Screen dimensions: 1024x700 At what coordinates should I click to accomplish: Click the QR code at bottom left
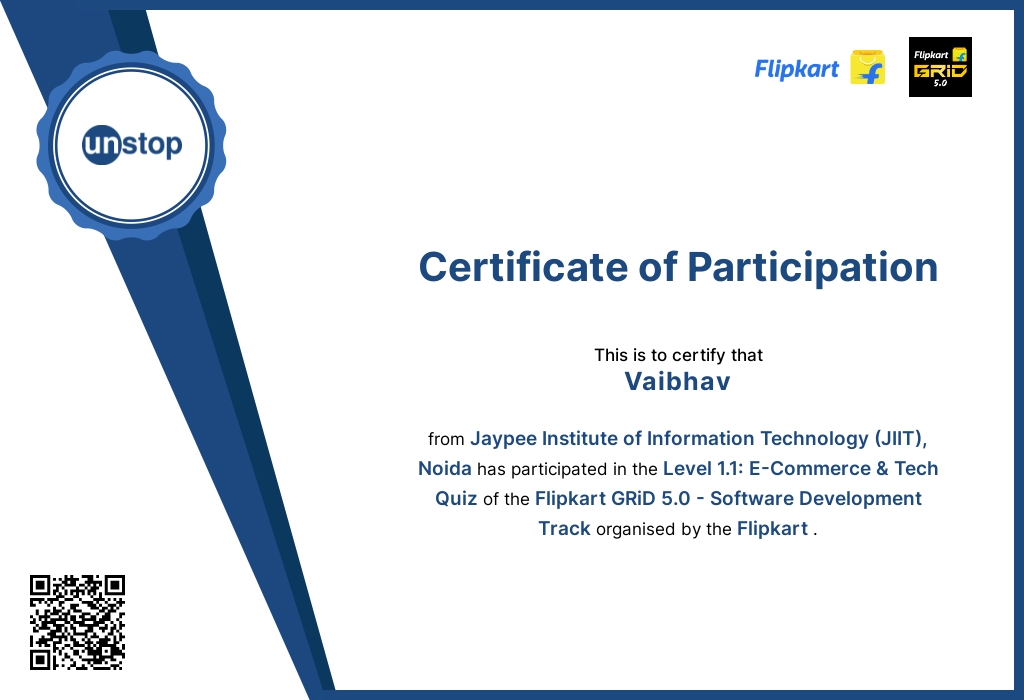77,622
